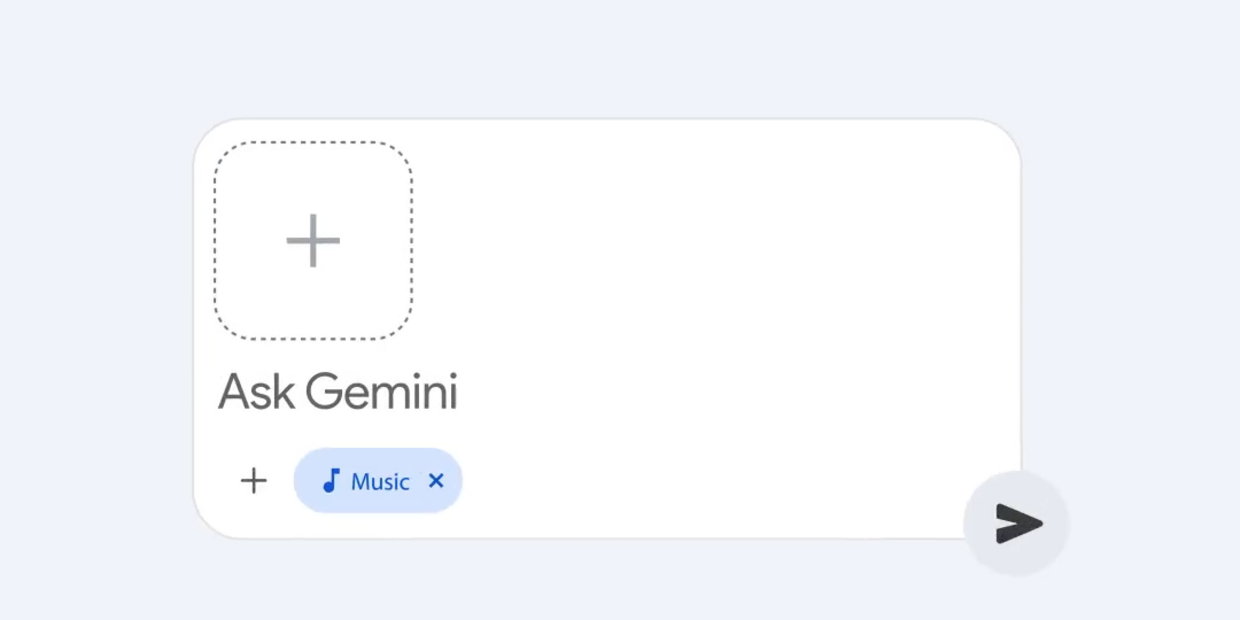This screenshot has width=1240, height=620.
Task: Open the small plus attachment menu
Action: click(x=254, y=481)
